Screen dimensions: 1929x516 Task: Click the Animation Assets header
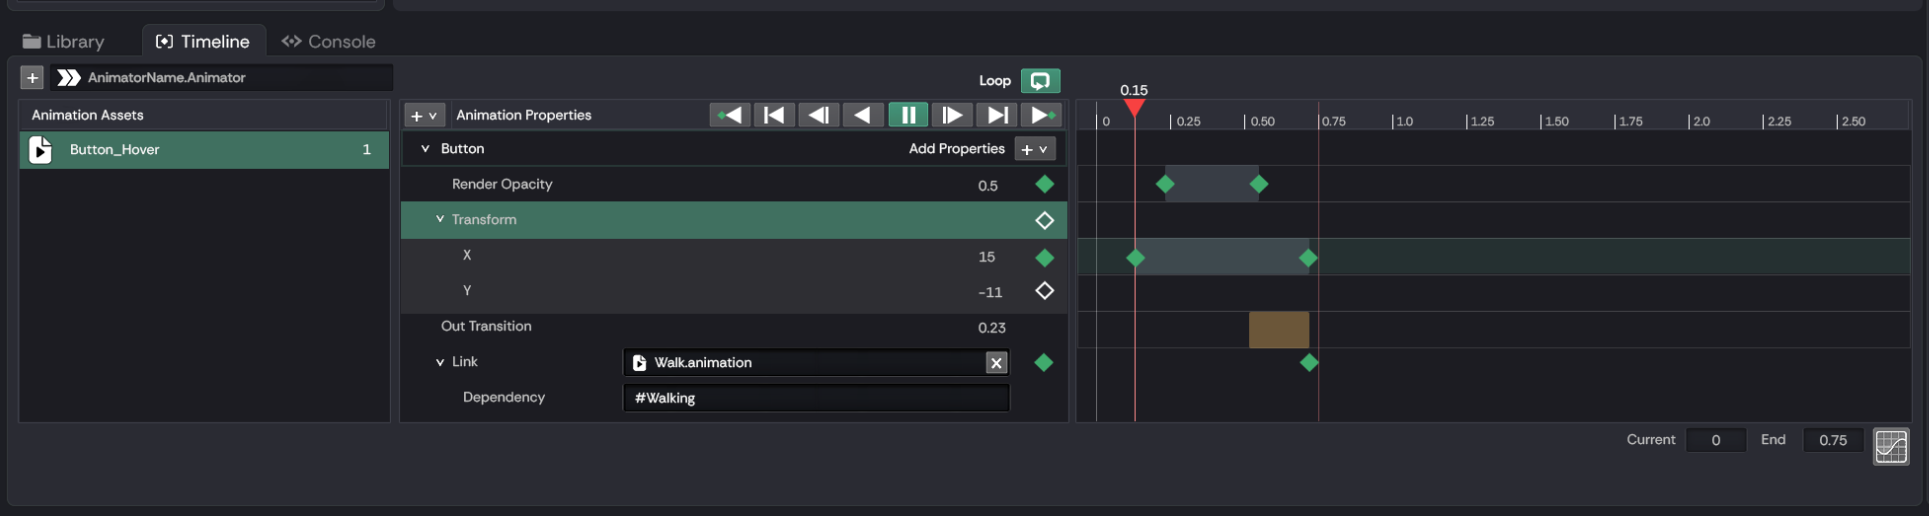click(x=204, y=115)
